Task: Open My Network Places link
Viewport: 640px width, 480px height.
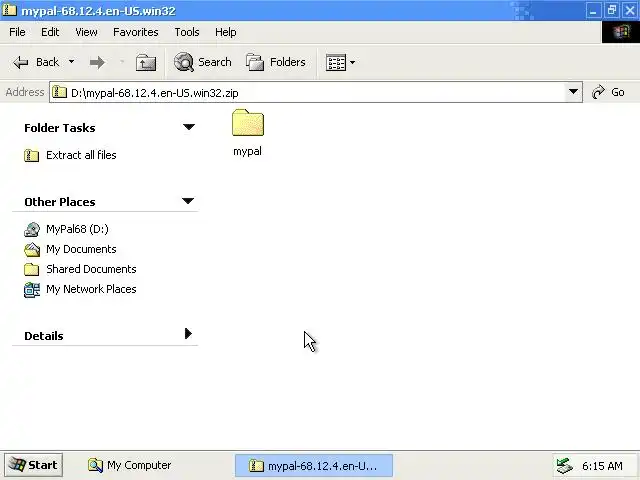Action: [x=91, y=289]
